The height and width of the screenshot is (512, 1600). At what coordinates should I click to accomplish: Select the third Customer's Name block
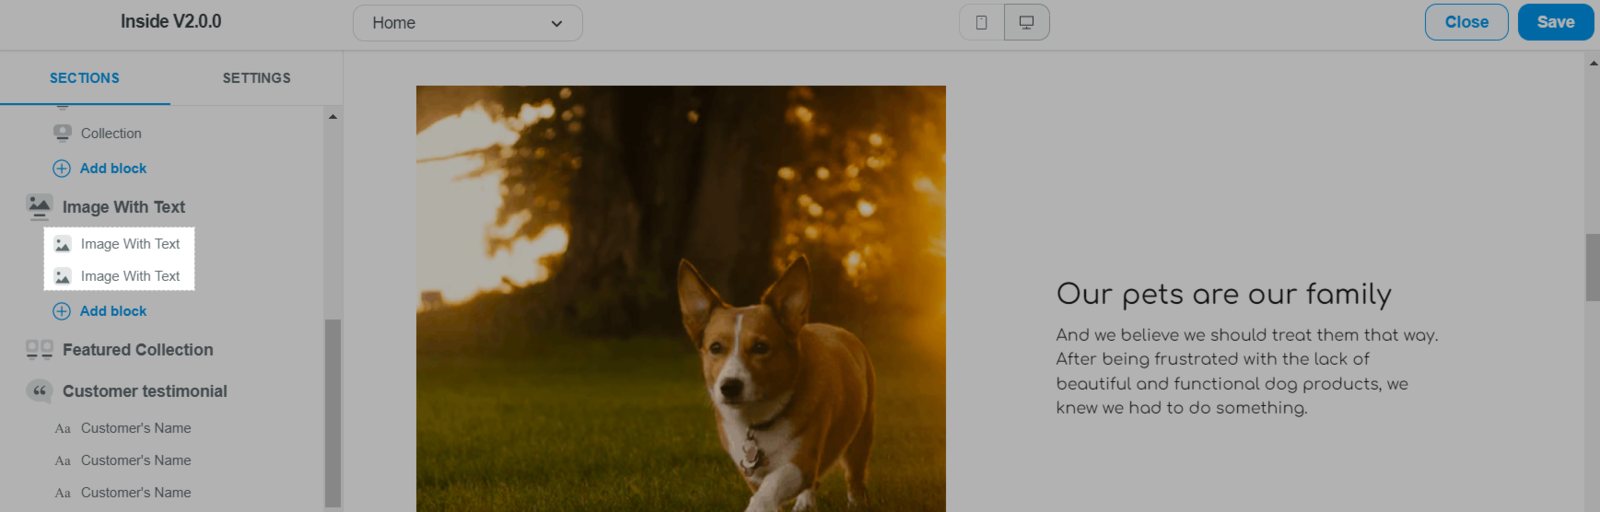coord(136,492)
